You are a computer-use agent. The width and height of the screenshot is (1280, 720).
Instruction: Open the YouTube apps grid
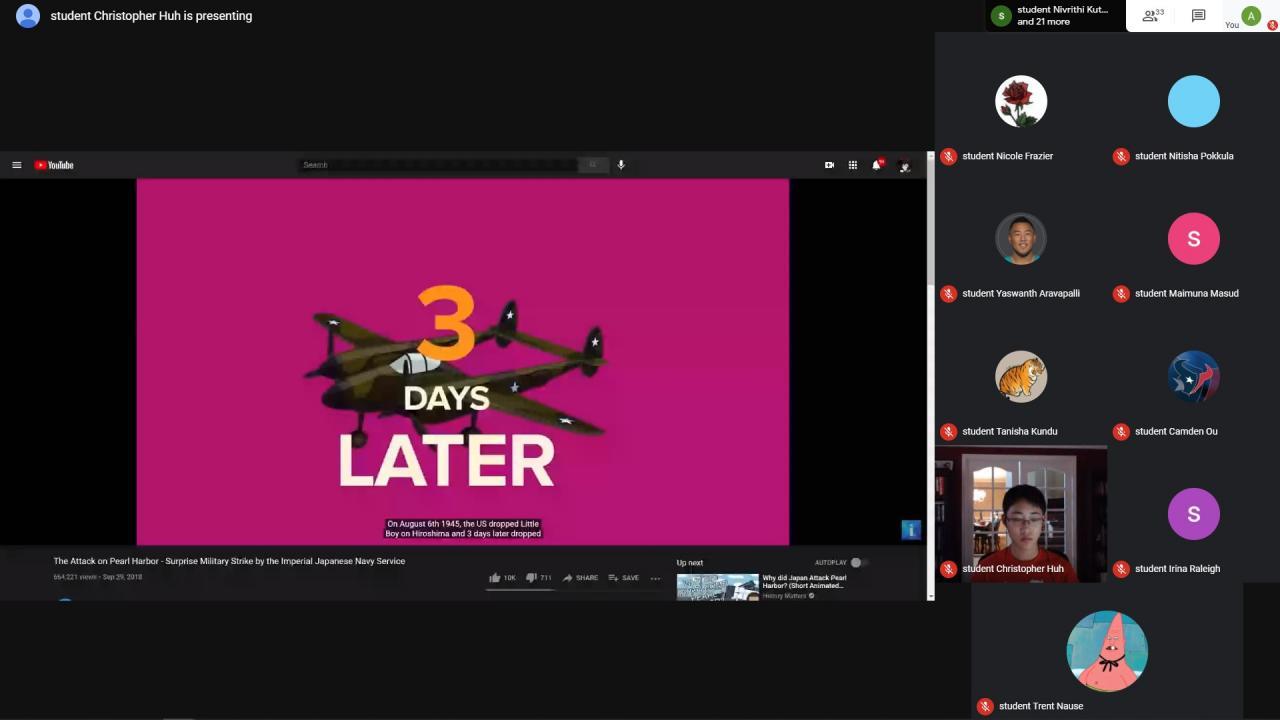tap(853, 165)
